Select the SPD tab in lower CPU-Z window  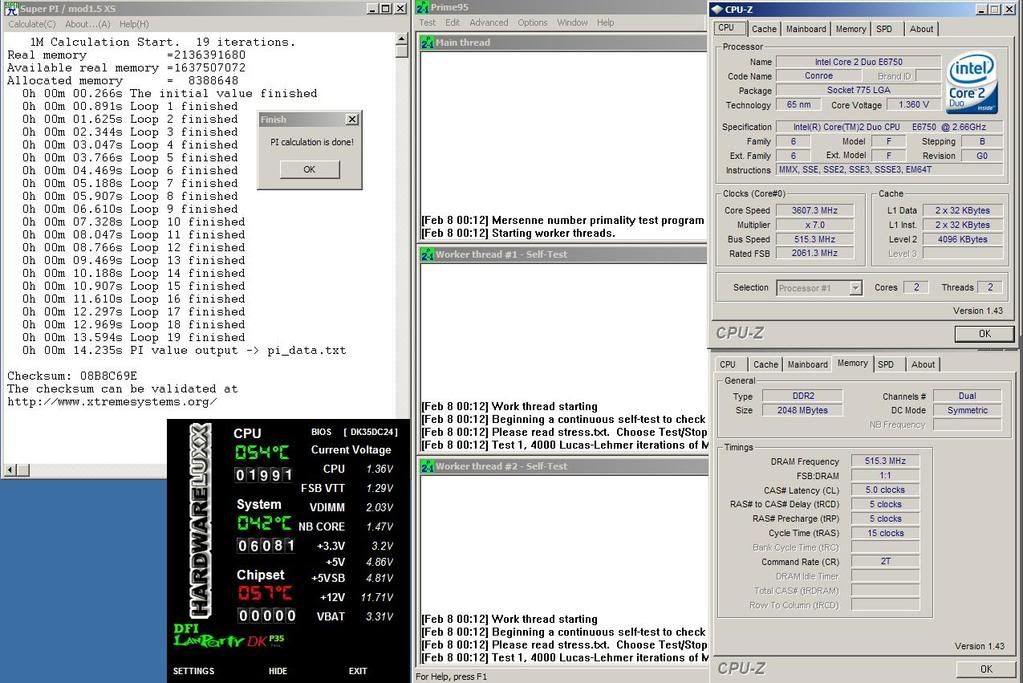[885, 365]
